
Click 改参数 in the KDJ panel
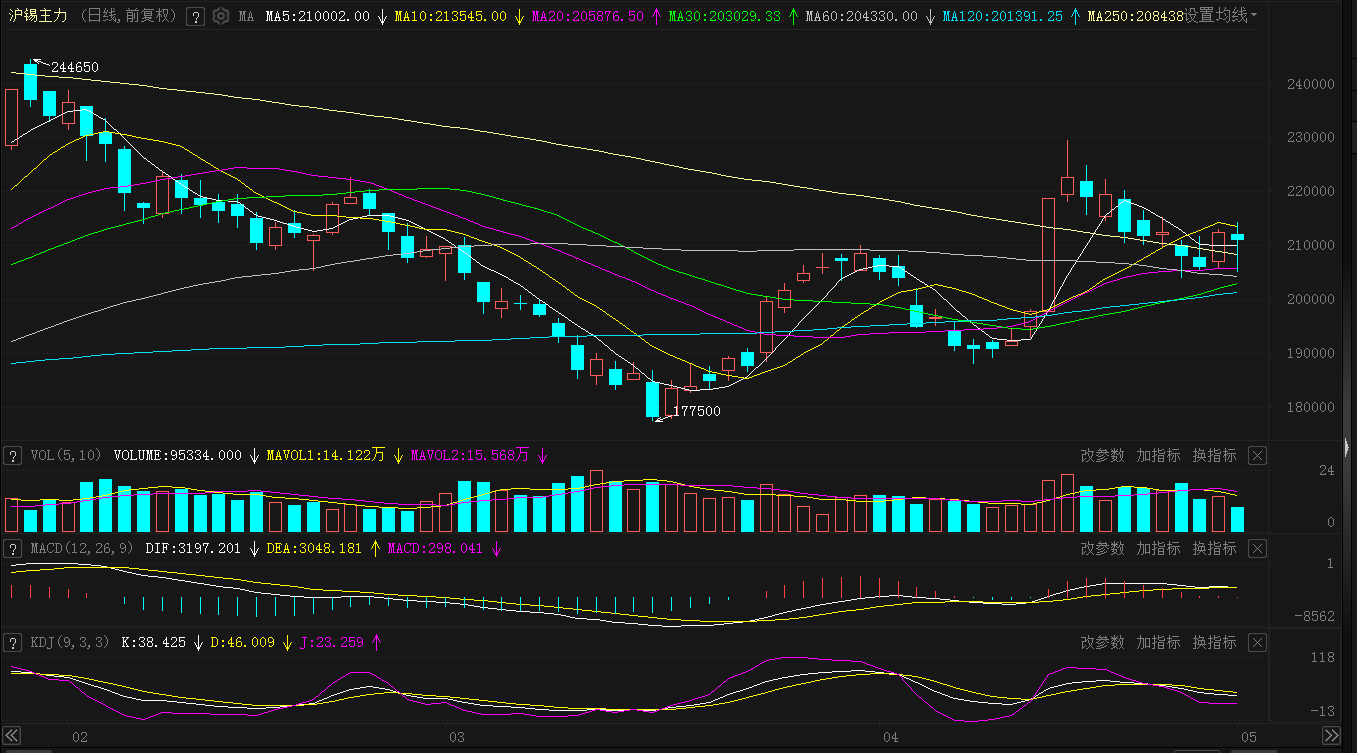tap(1102, 642)
